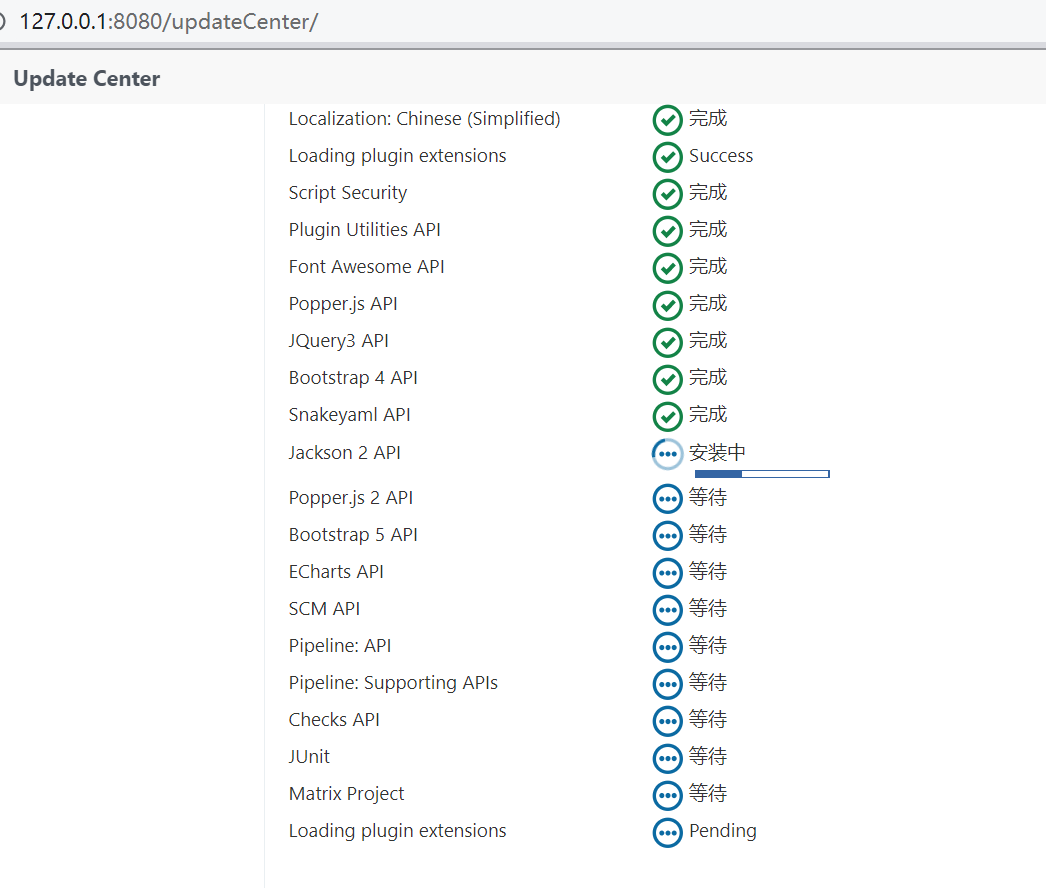
Task: Select the Pipeline: API plugin name
Action: 340,646
